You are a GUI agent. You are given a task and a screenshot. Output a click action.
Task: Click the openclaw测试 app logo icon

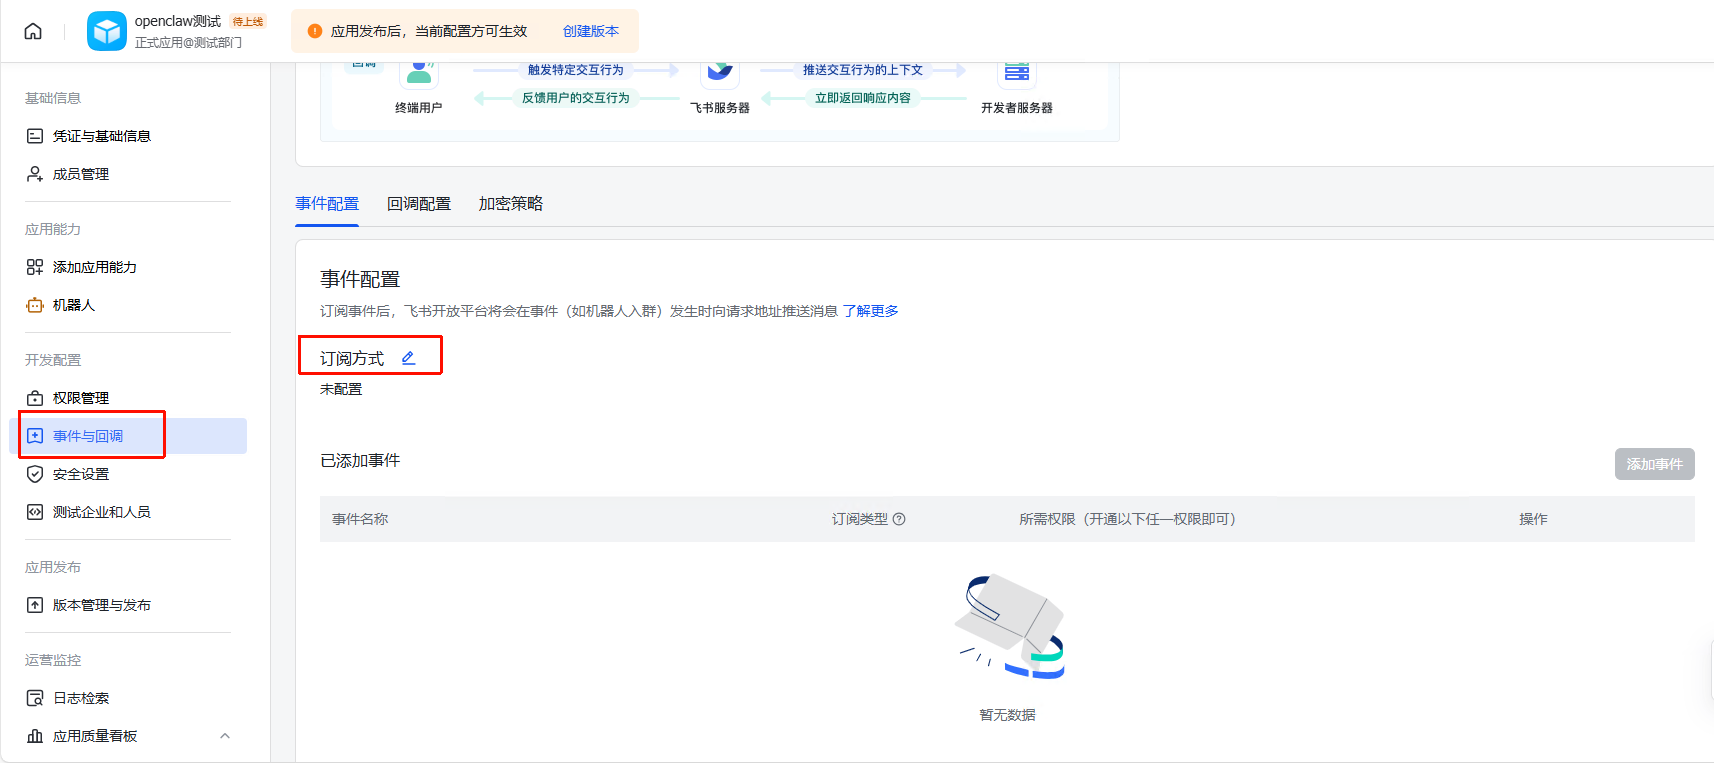point(106,31)
